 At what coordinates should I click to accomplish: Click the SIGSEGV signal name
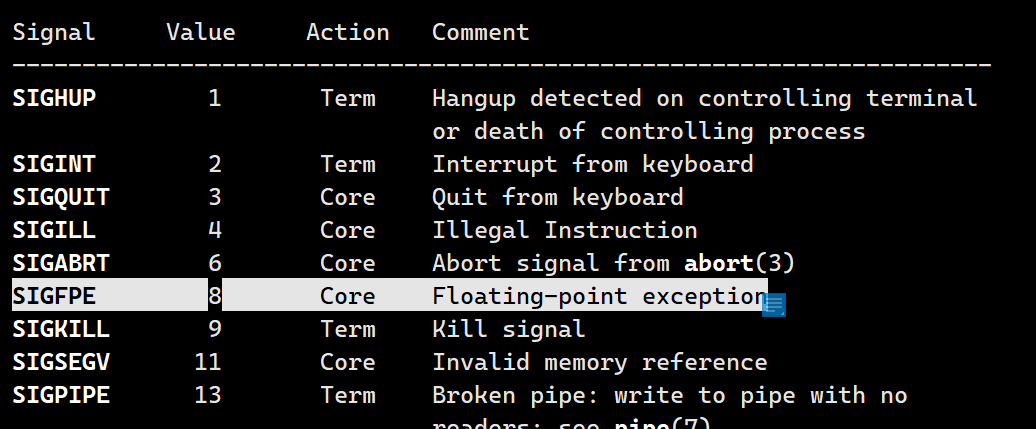pyautogui.click(x=61, y=362)
